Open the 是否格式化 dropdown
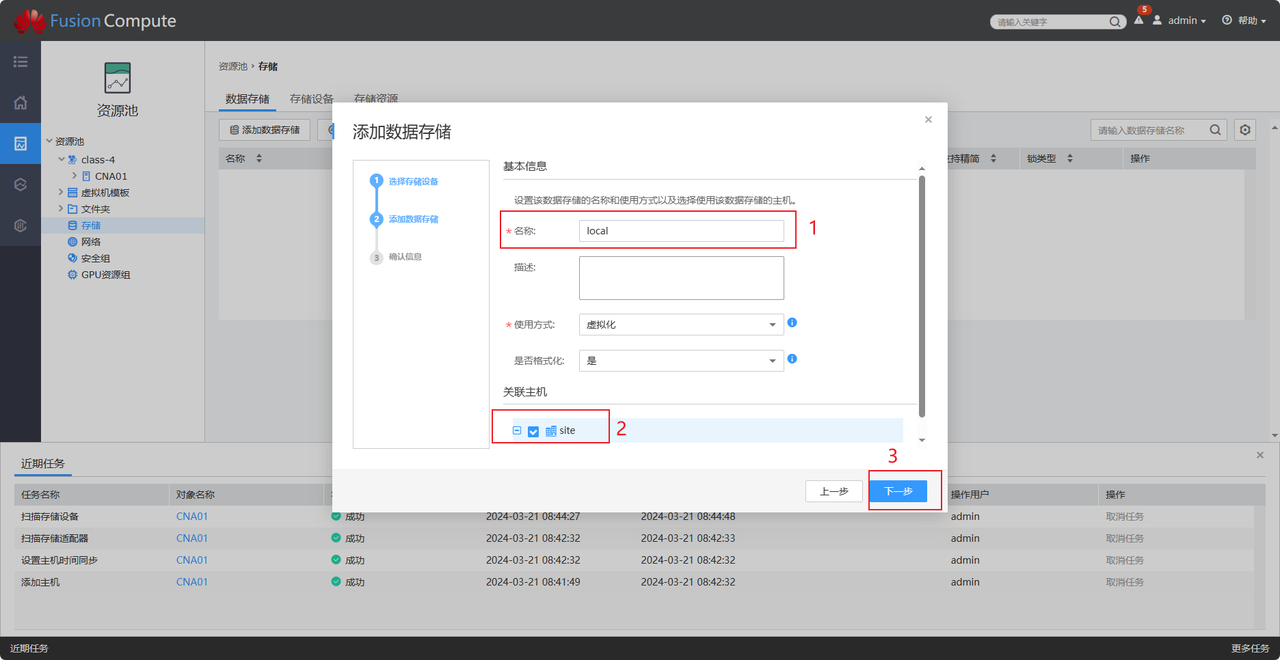Image resolution: width=1280 pixels, height=660 pixels. click(x=681, y=361)
